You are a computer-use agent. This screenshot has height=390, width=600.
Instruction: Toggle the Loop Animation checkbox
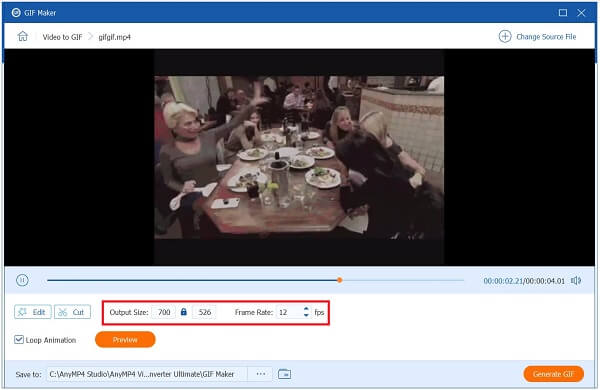19,339
